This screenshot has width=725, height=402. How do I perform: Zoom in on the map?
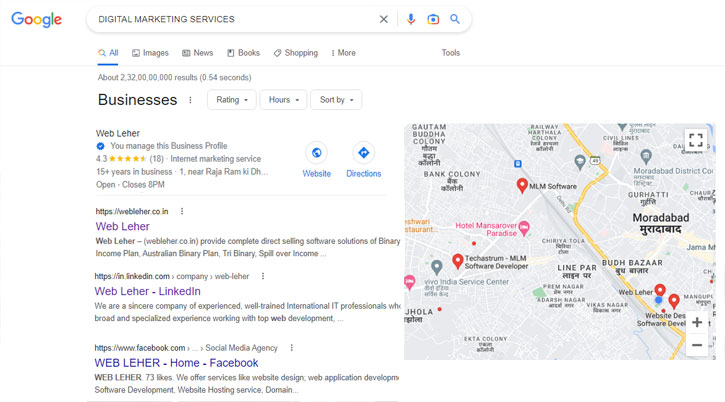697,323
